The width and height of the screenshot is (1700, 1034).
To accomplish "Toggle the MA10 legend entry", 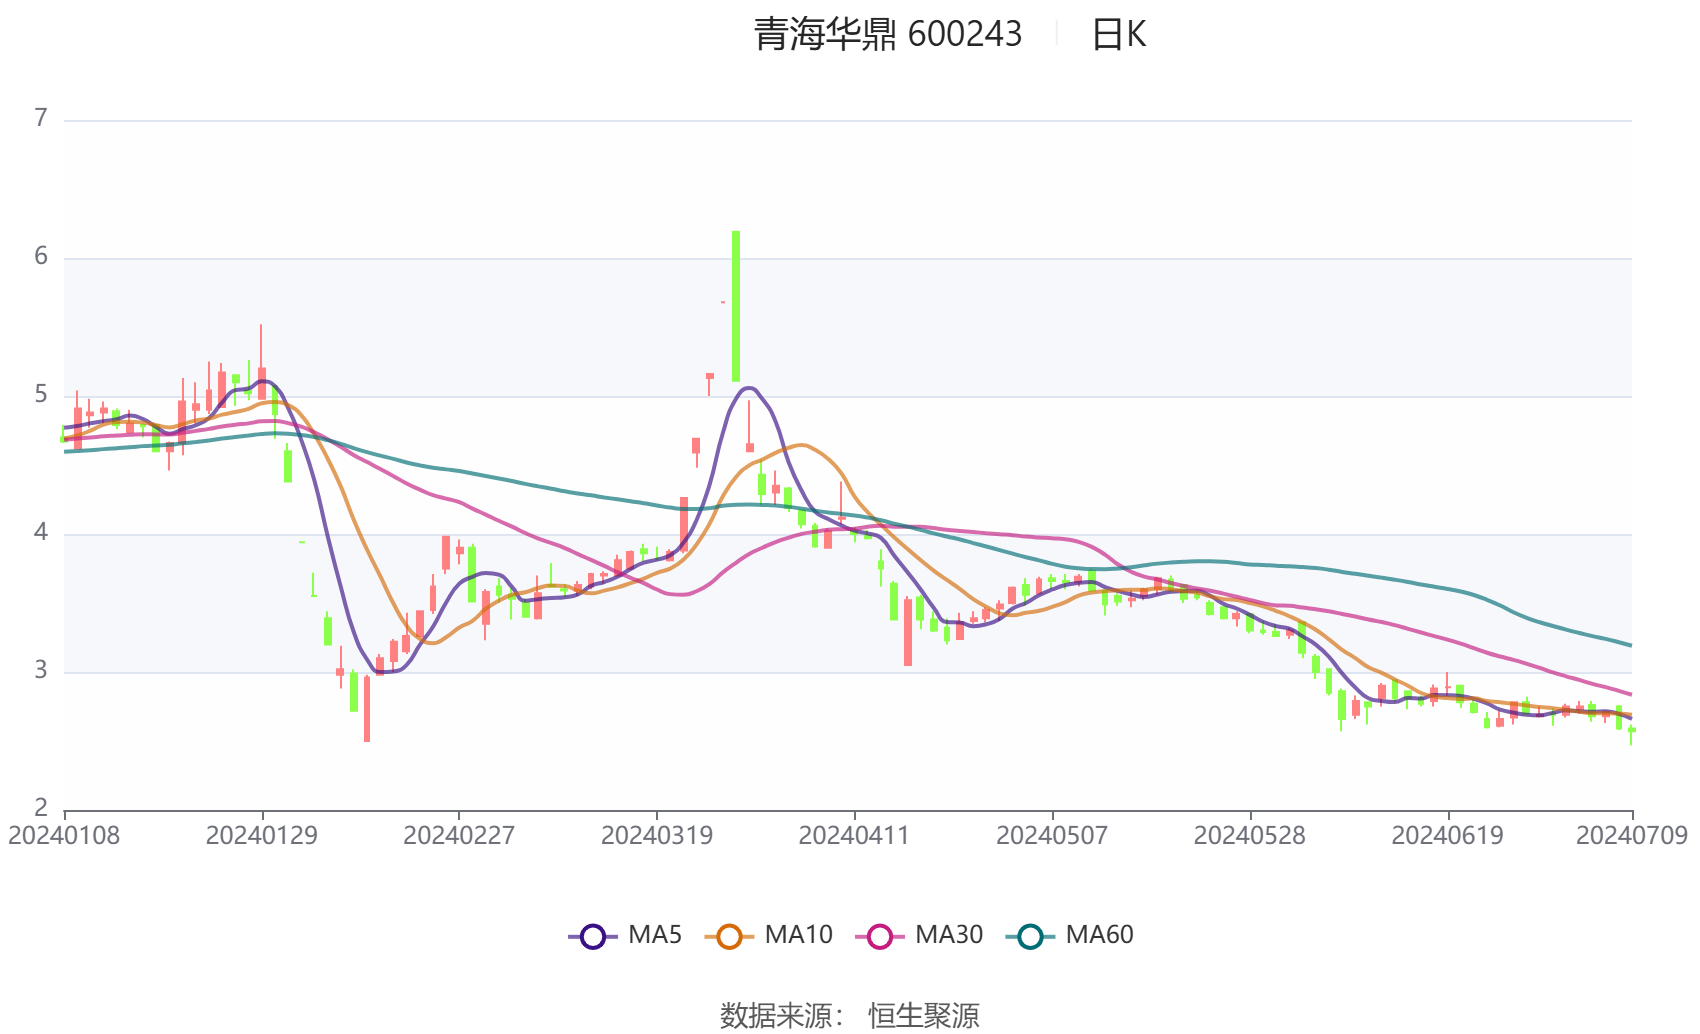I will coord(768,936).
